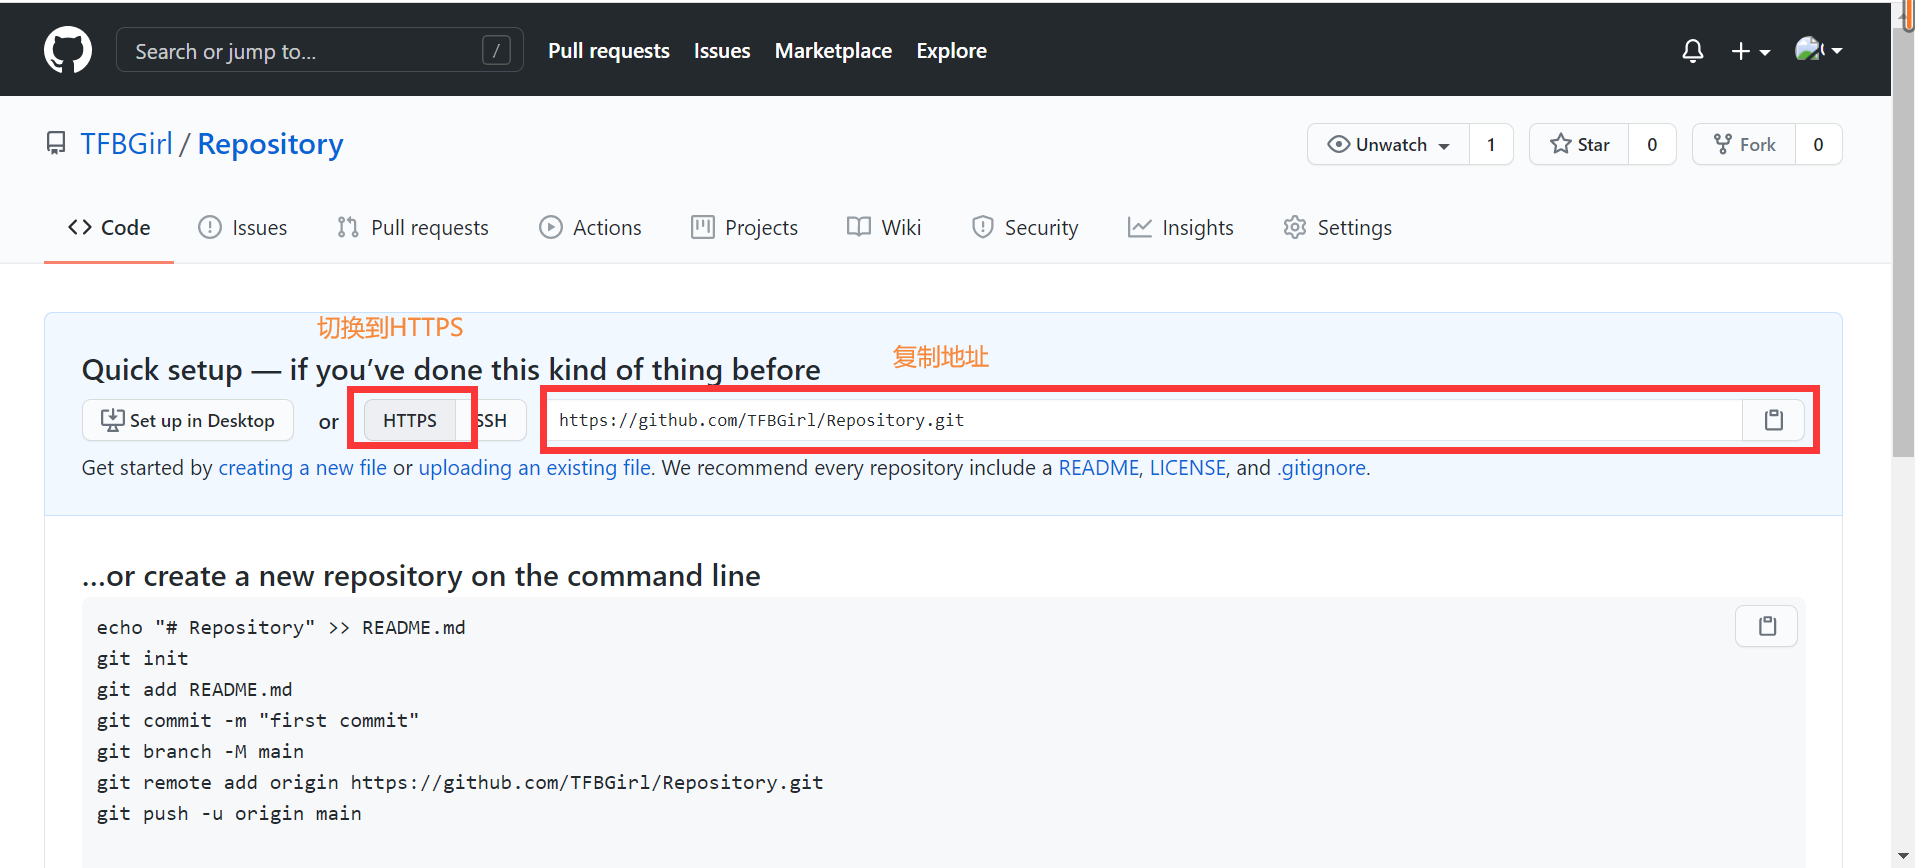Open Pull requests in top navigation

pyautogui.click(x=609, y=51)
